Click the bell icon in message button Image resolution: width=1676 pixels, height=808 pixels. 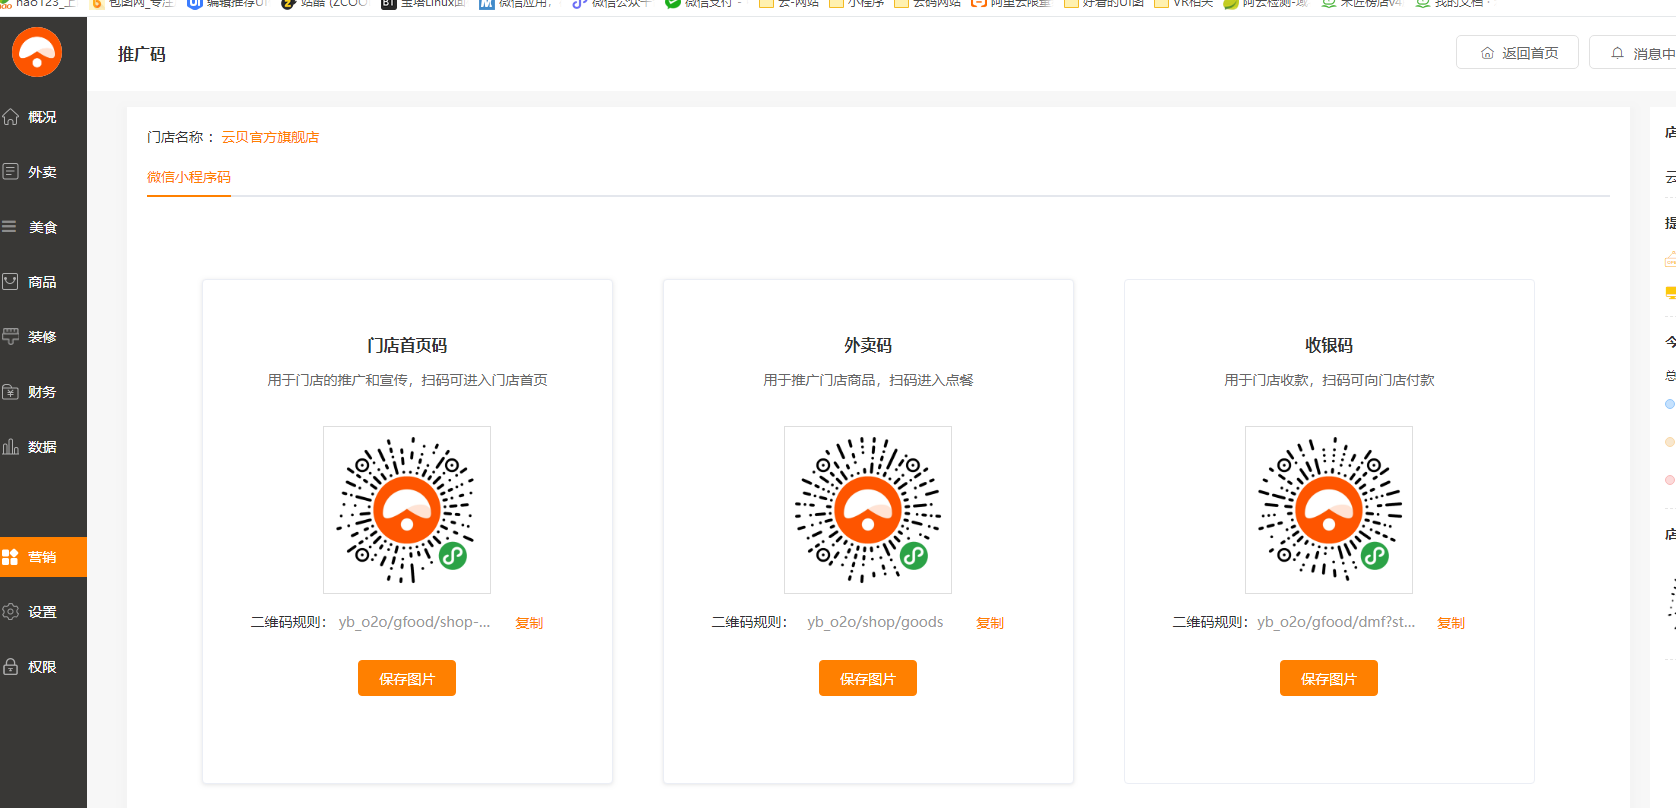click(x=1617, y=53)
